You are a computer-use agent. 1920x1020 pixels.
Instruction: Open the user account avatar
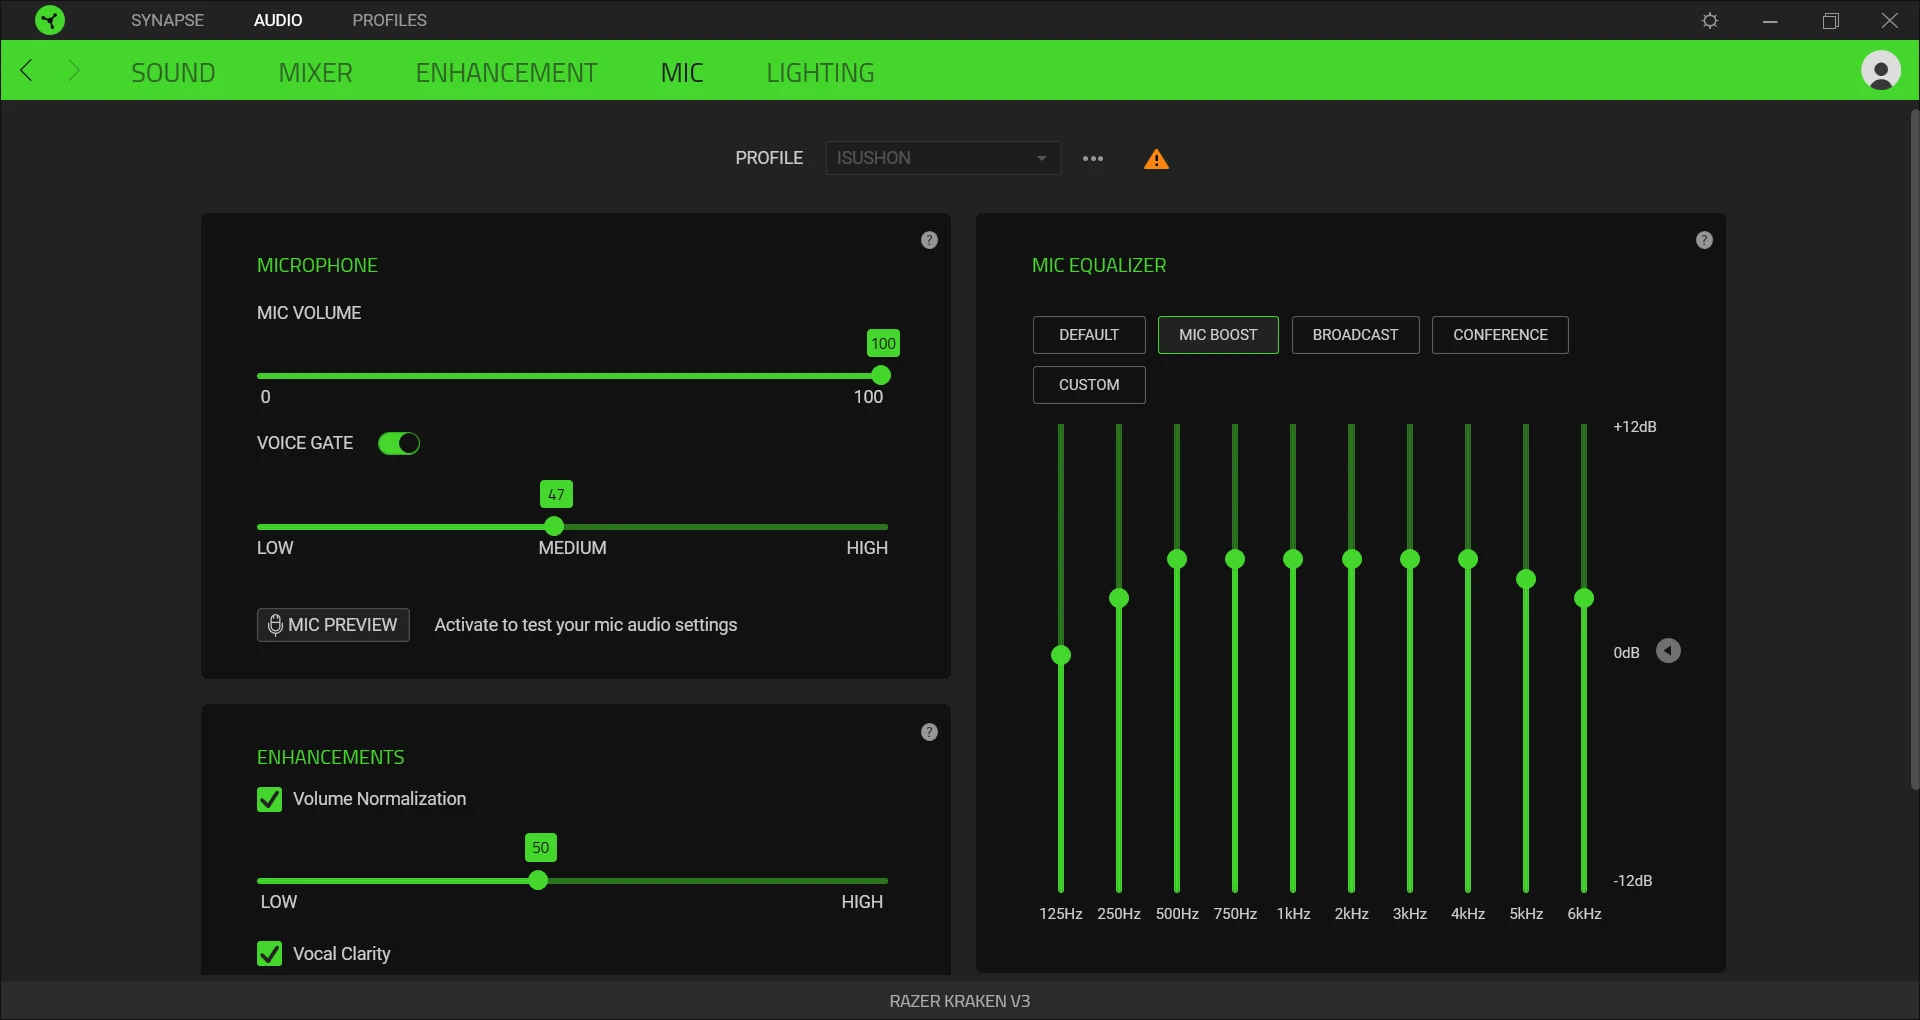tap(1881, 70)
